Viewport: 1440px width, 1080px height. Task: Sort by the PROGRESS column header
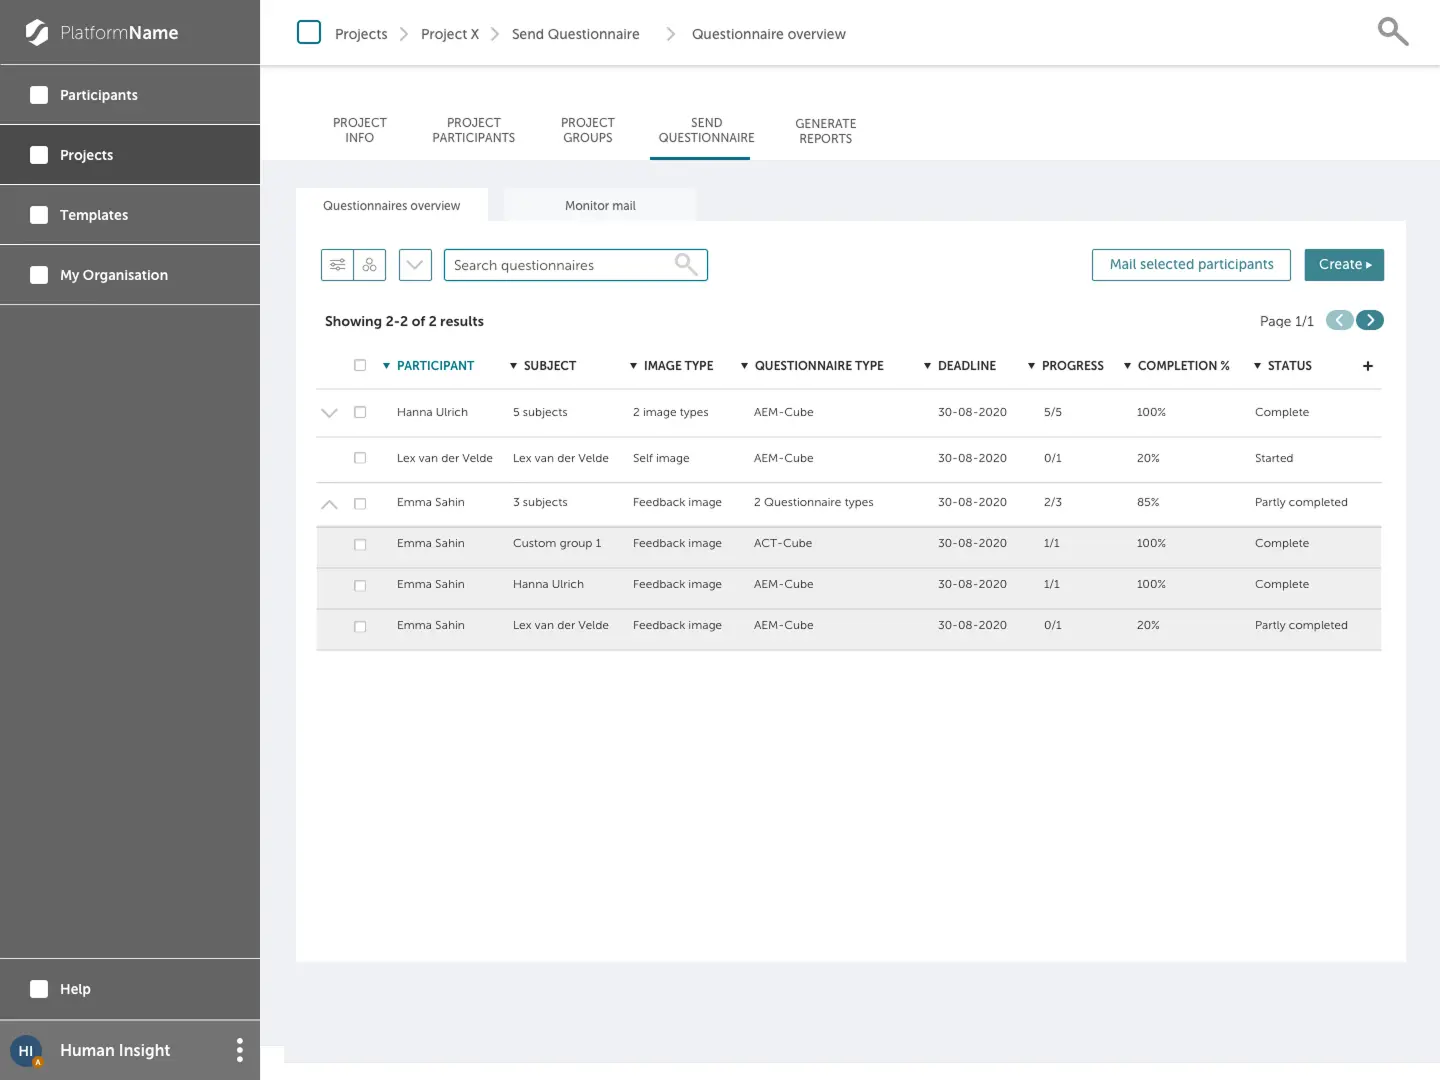tap(1066, 366)
